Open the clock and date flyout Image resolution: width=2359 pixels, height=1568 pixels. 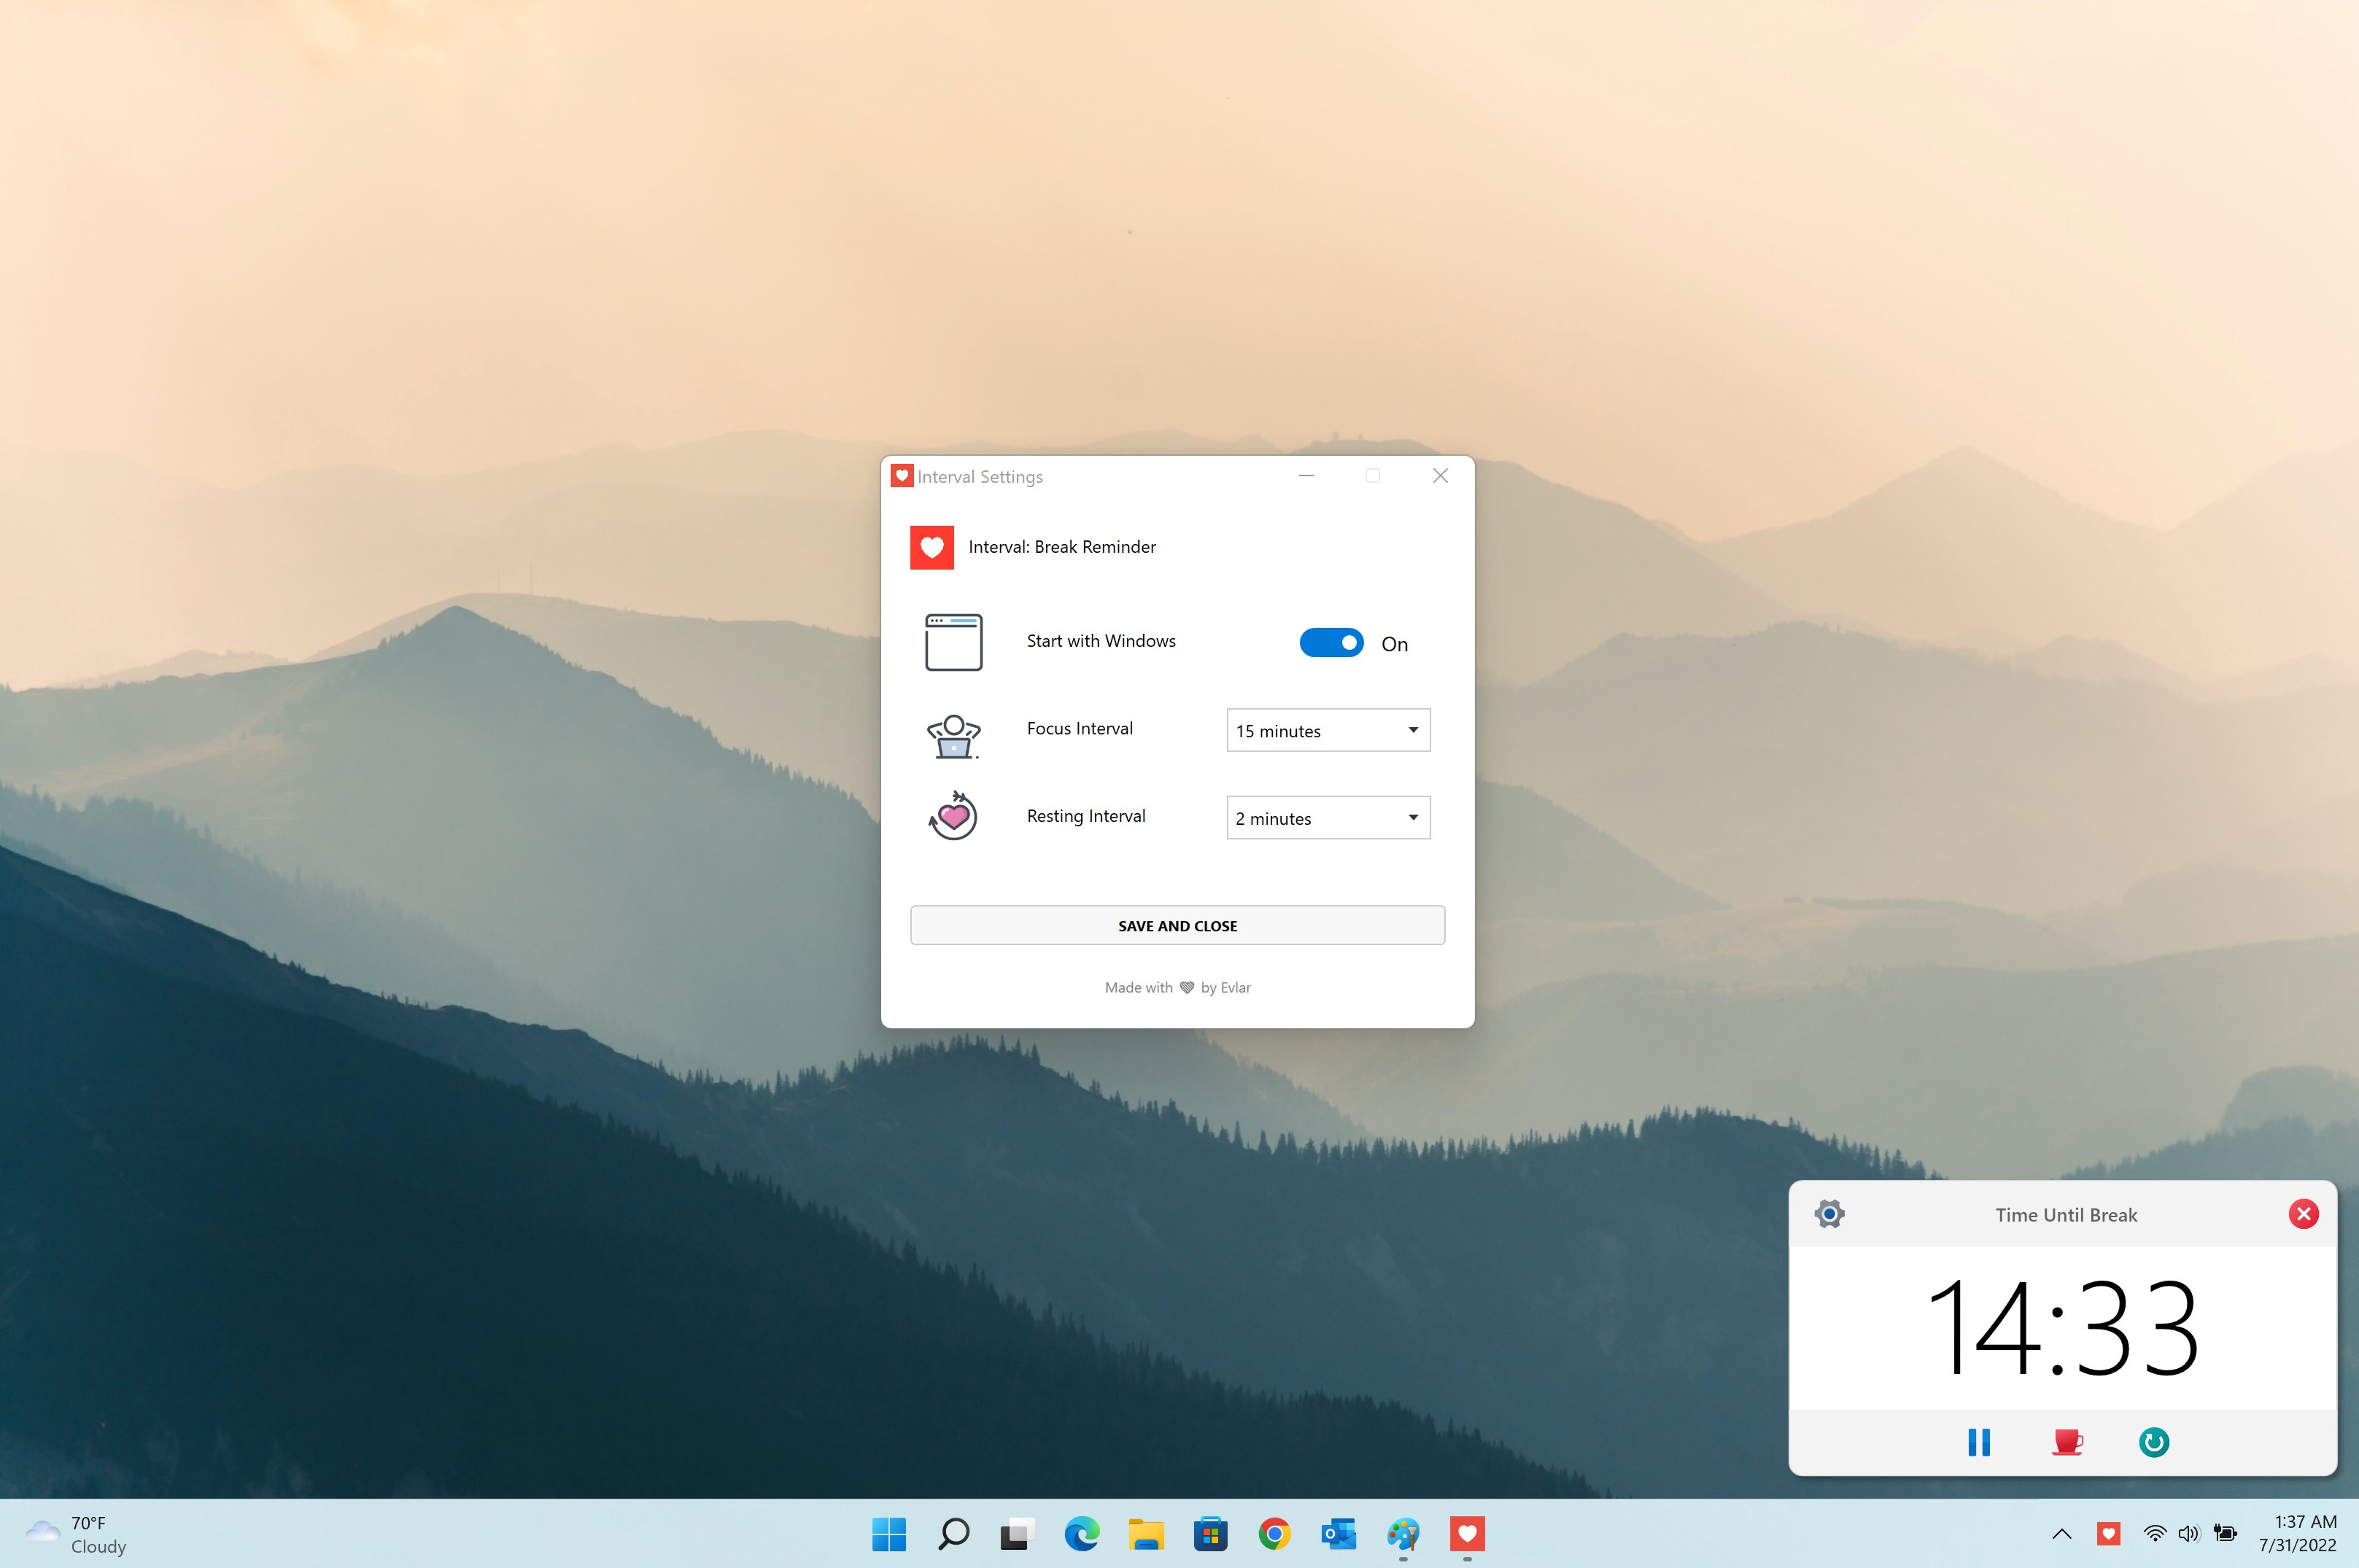point(2297,1534)
